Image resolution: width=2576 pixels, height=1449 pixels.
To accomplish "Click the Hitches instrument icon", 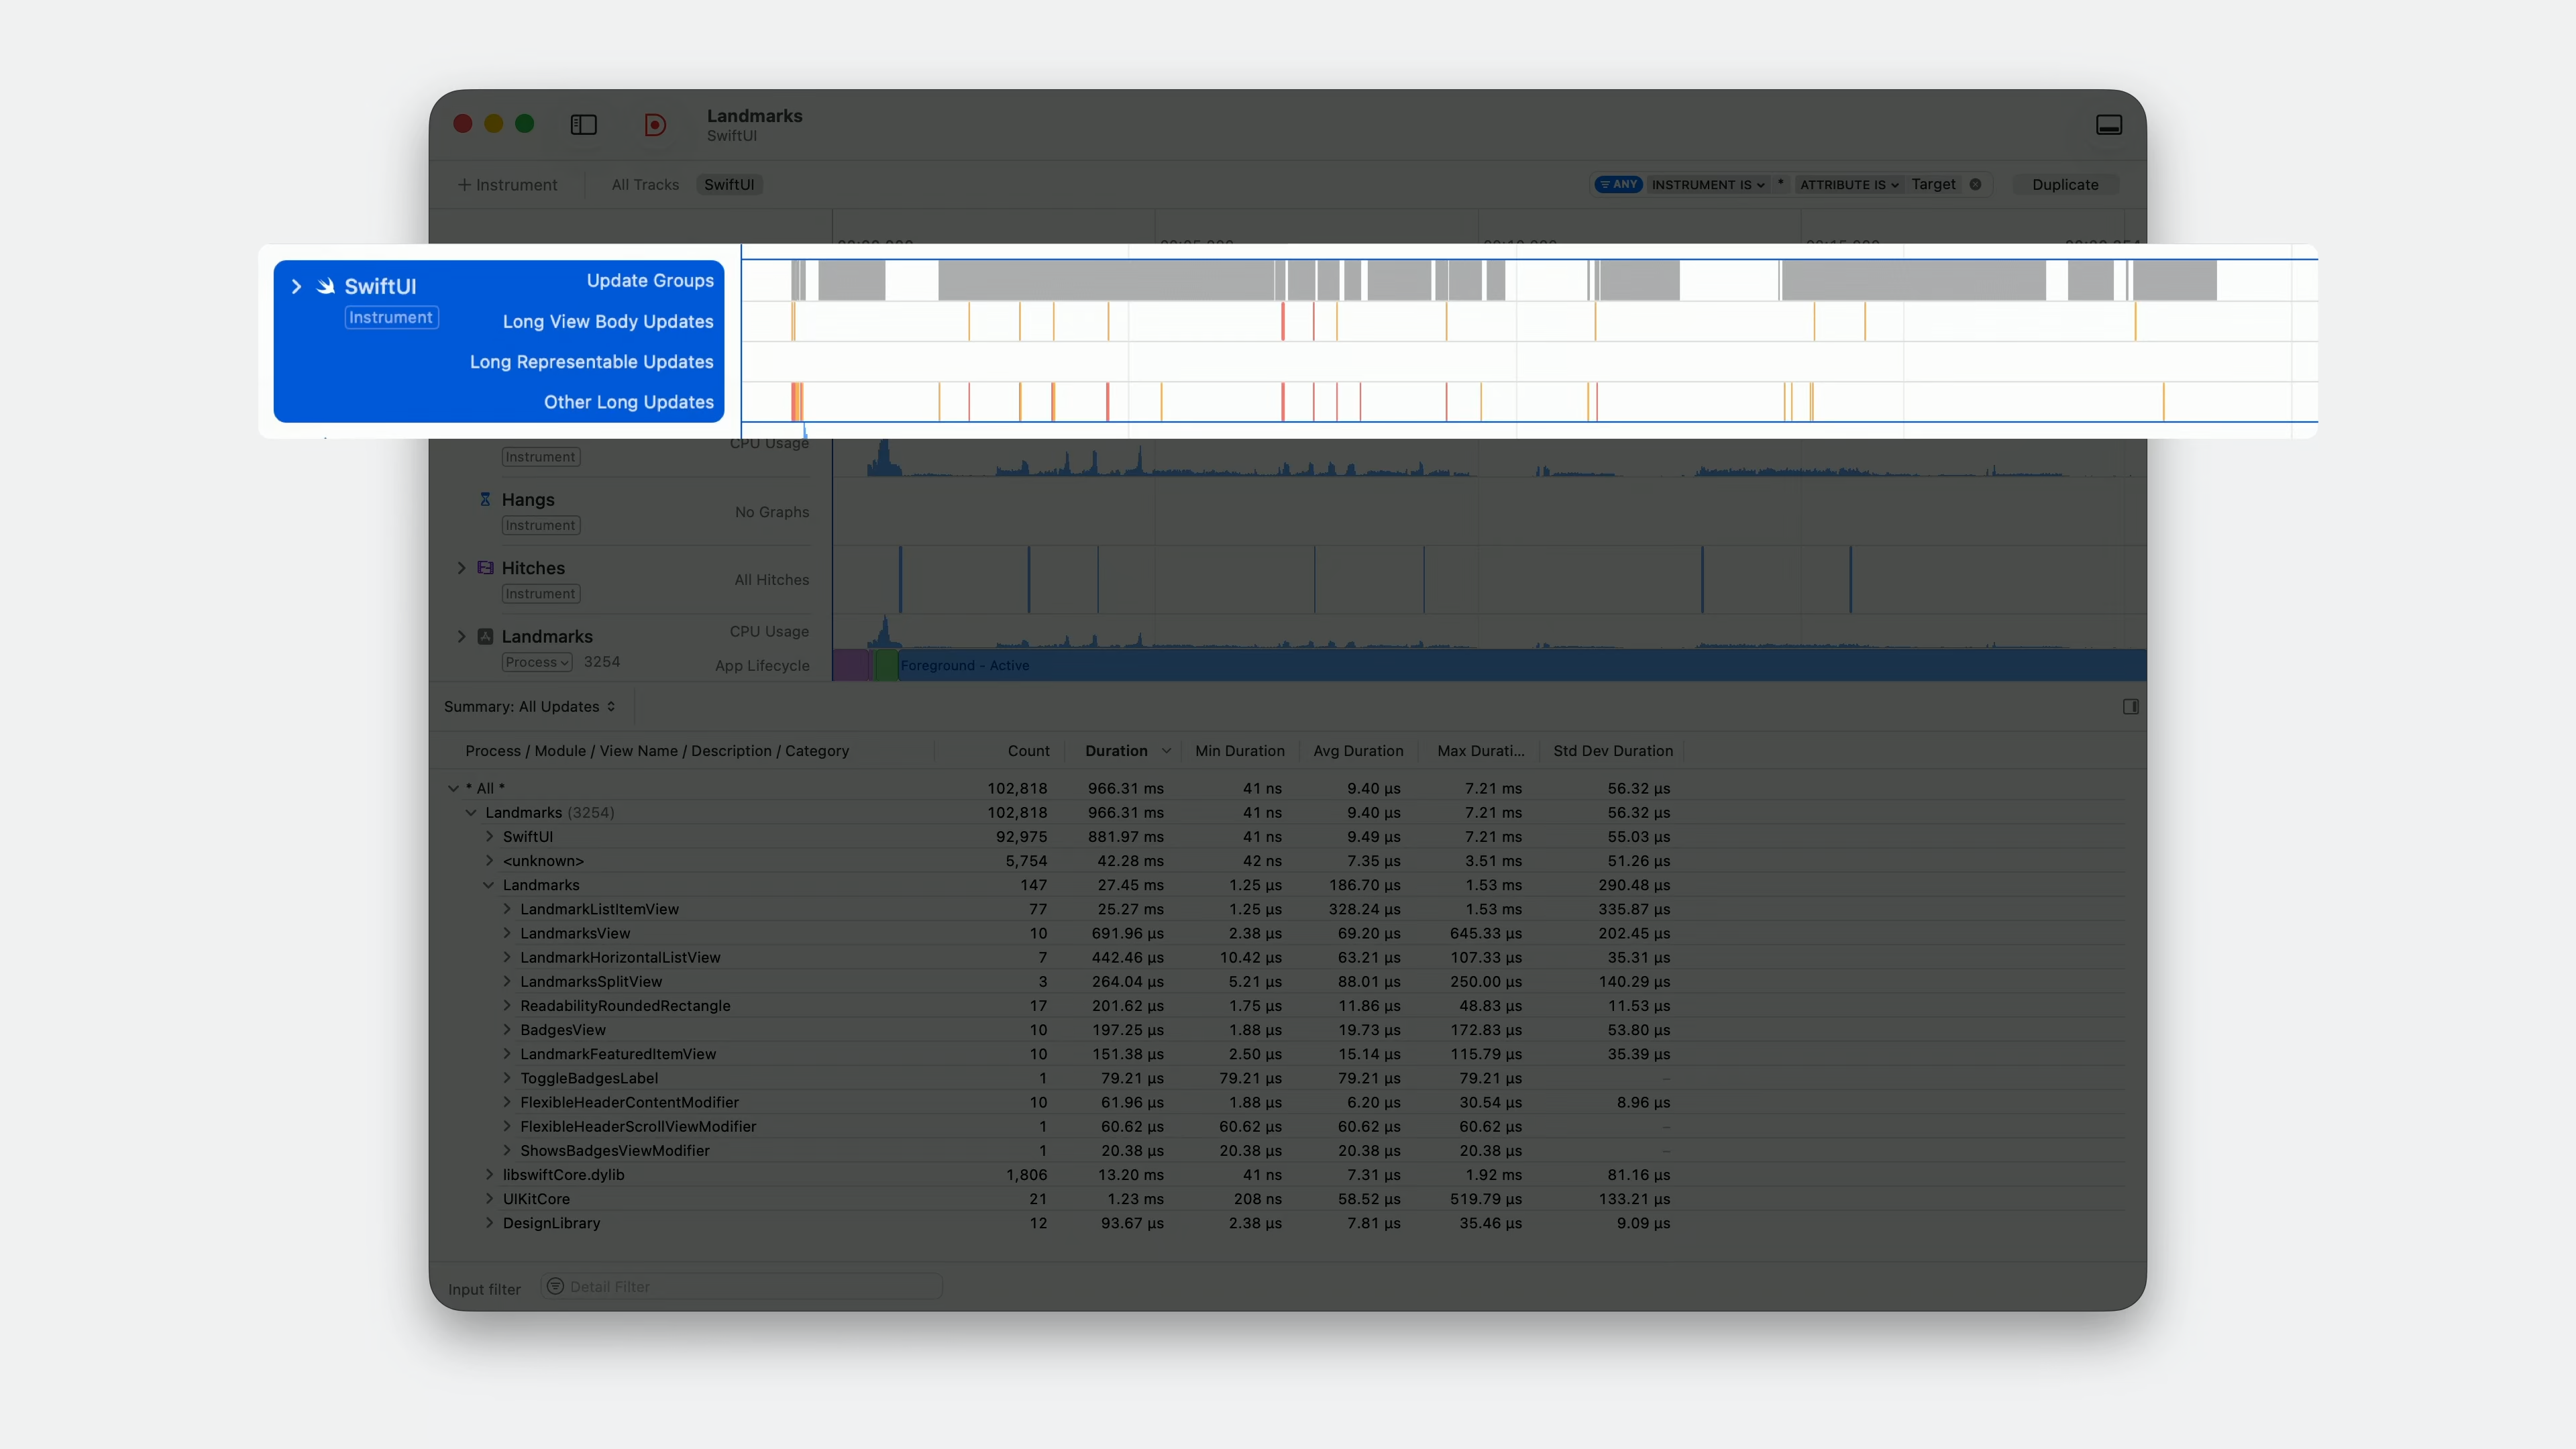I will [485, 568].
